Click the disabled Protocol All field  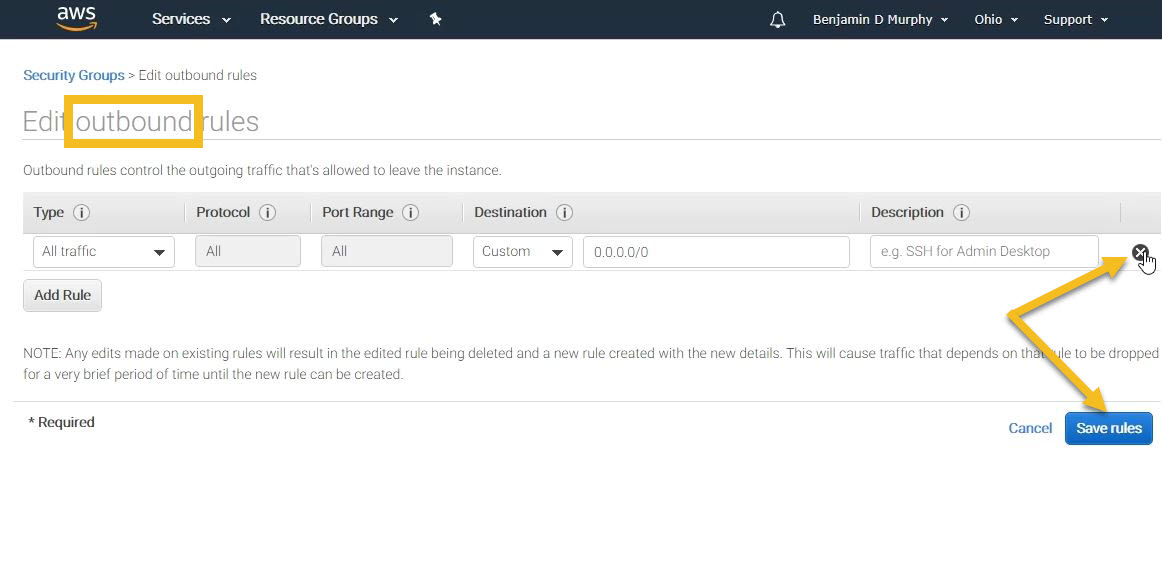(248, 252)
